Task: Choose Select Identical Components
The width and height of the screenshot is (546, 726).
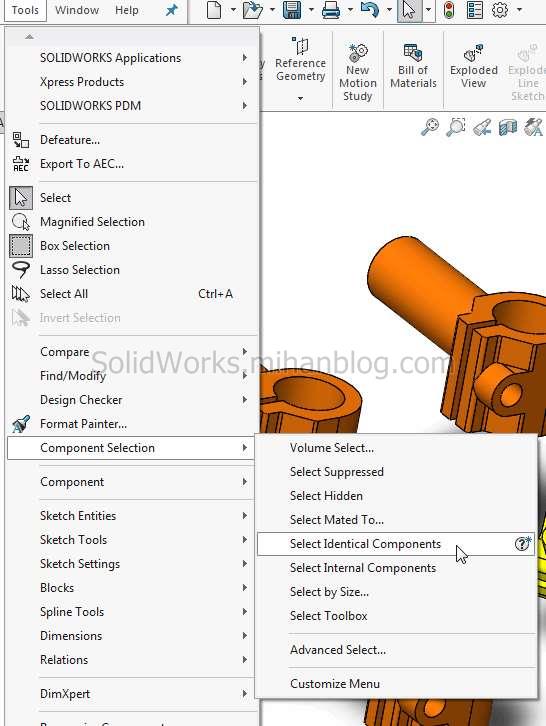Action: pyautogui.click(x=396, y=544)
